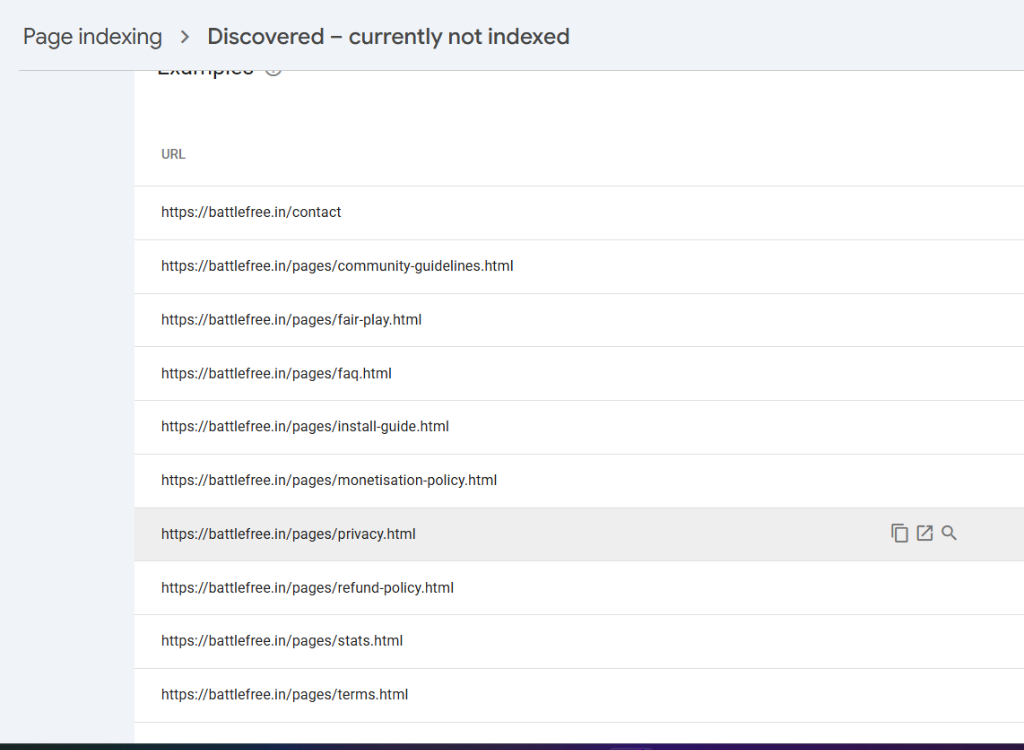Select the monetisation-policy.html URL row
The image size is (1024, 750).
(x=579, y=481)
